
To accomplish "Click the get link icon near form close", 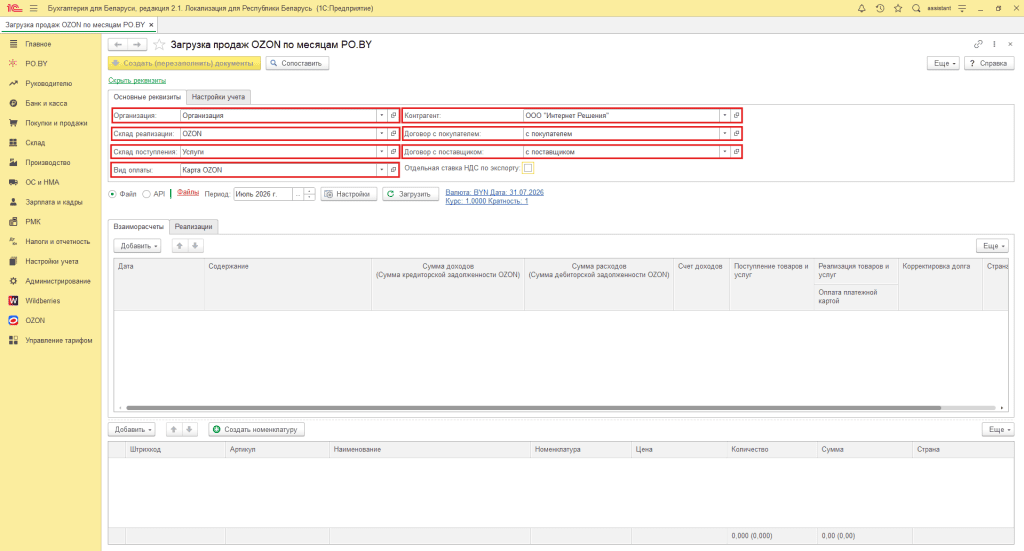I will click(x=978, y=44).
